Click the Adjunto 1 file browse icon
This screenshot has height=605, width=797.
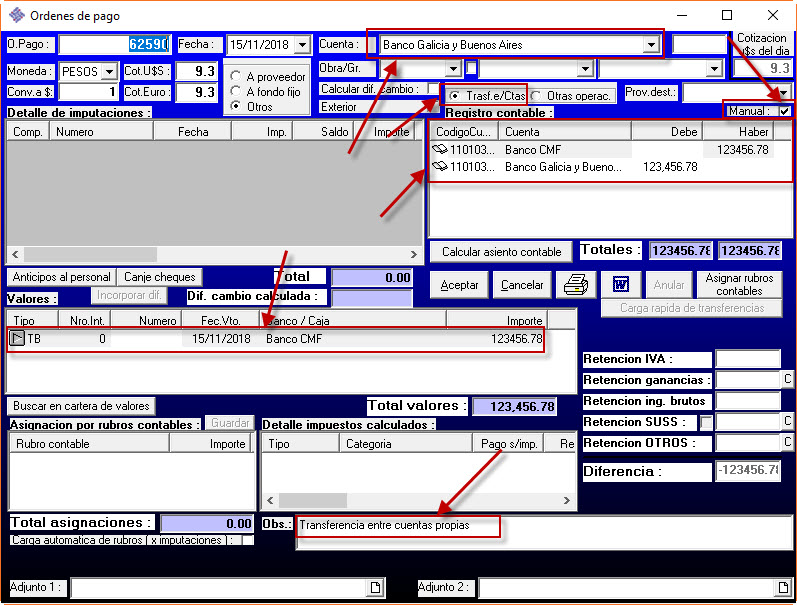pos(376,587)
